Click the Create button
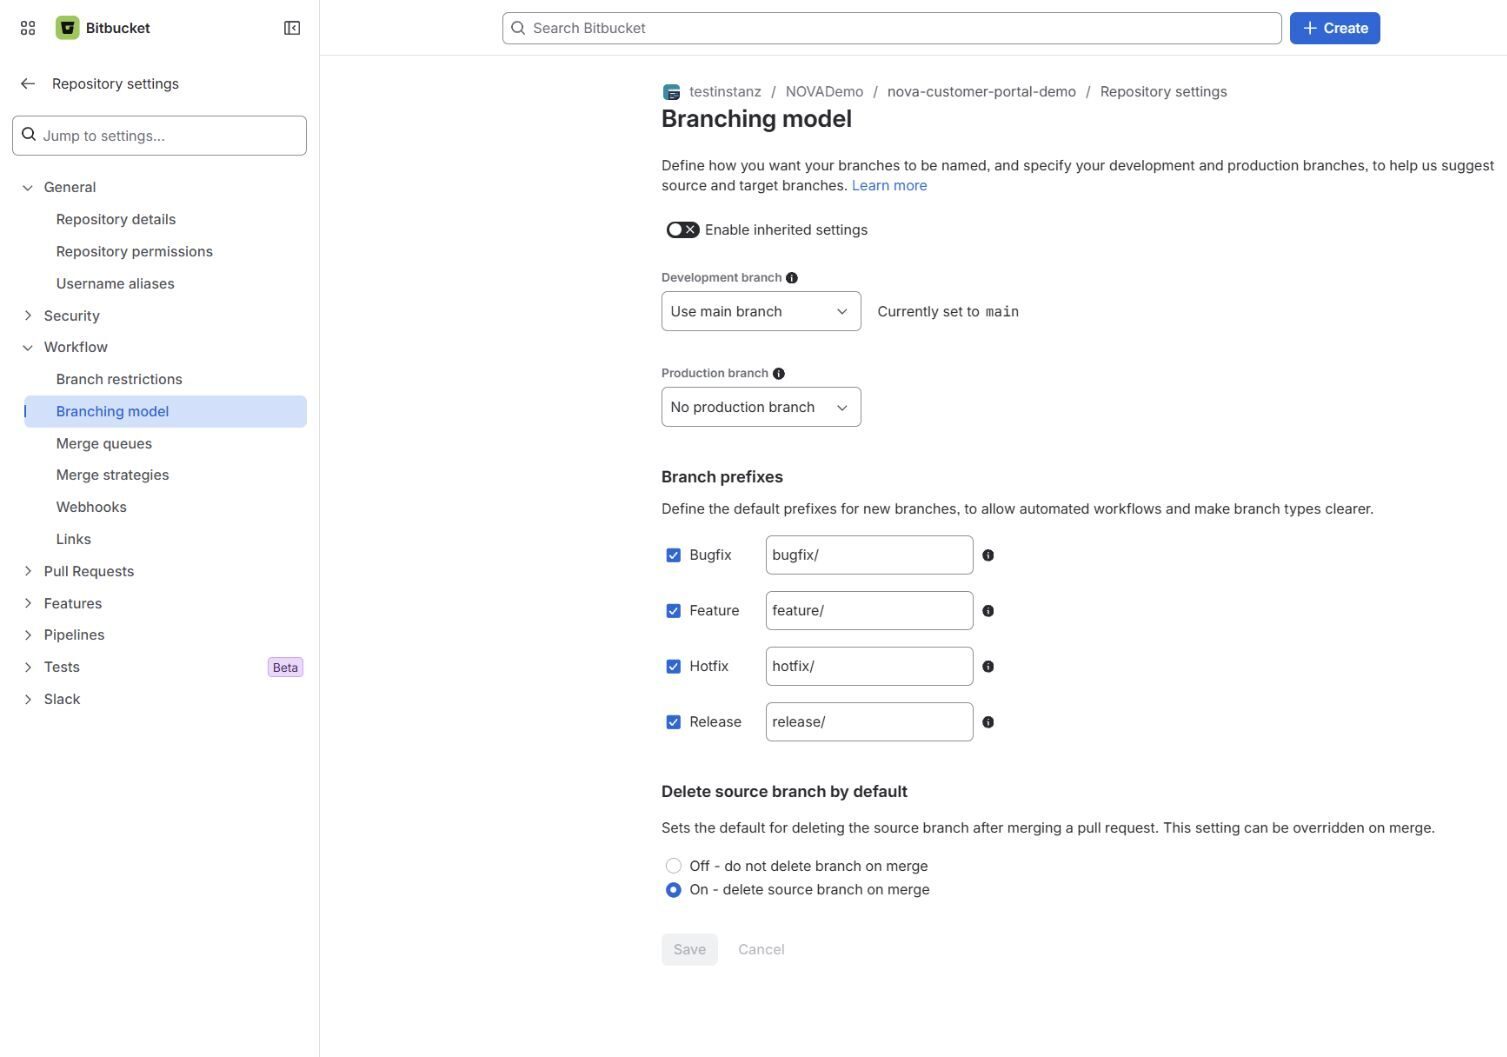The image size is (1507, 1057). point(1335,28)
